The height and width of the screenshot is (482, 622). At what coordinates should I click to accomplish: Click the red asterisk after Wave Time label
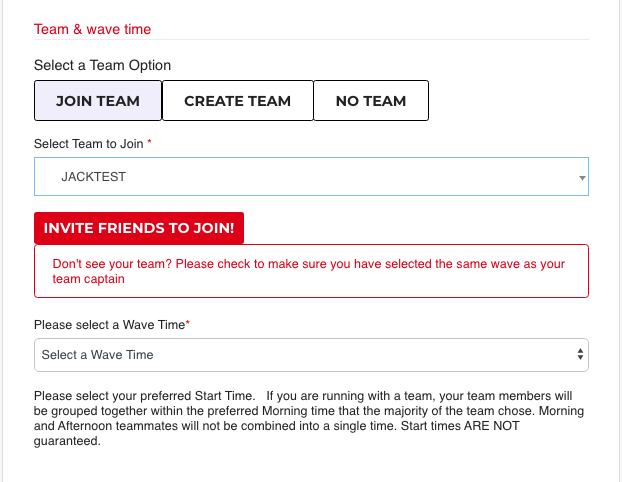point(188,323)
